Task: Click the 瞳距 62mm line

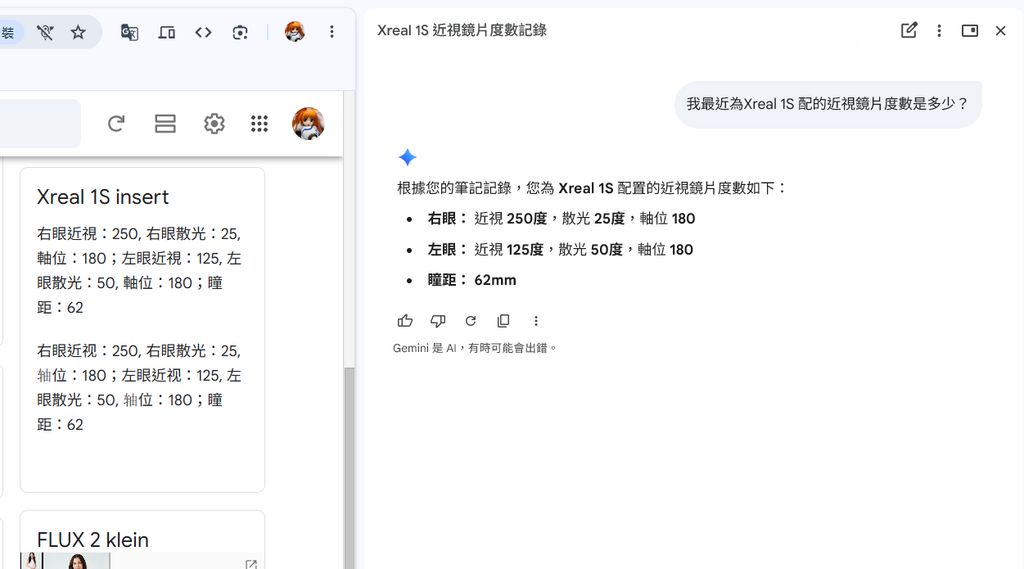Action: [472, 280]
